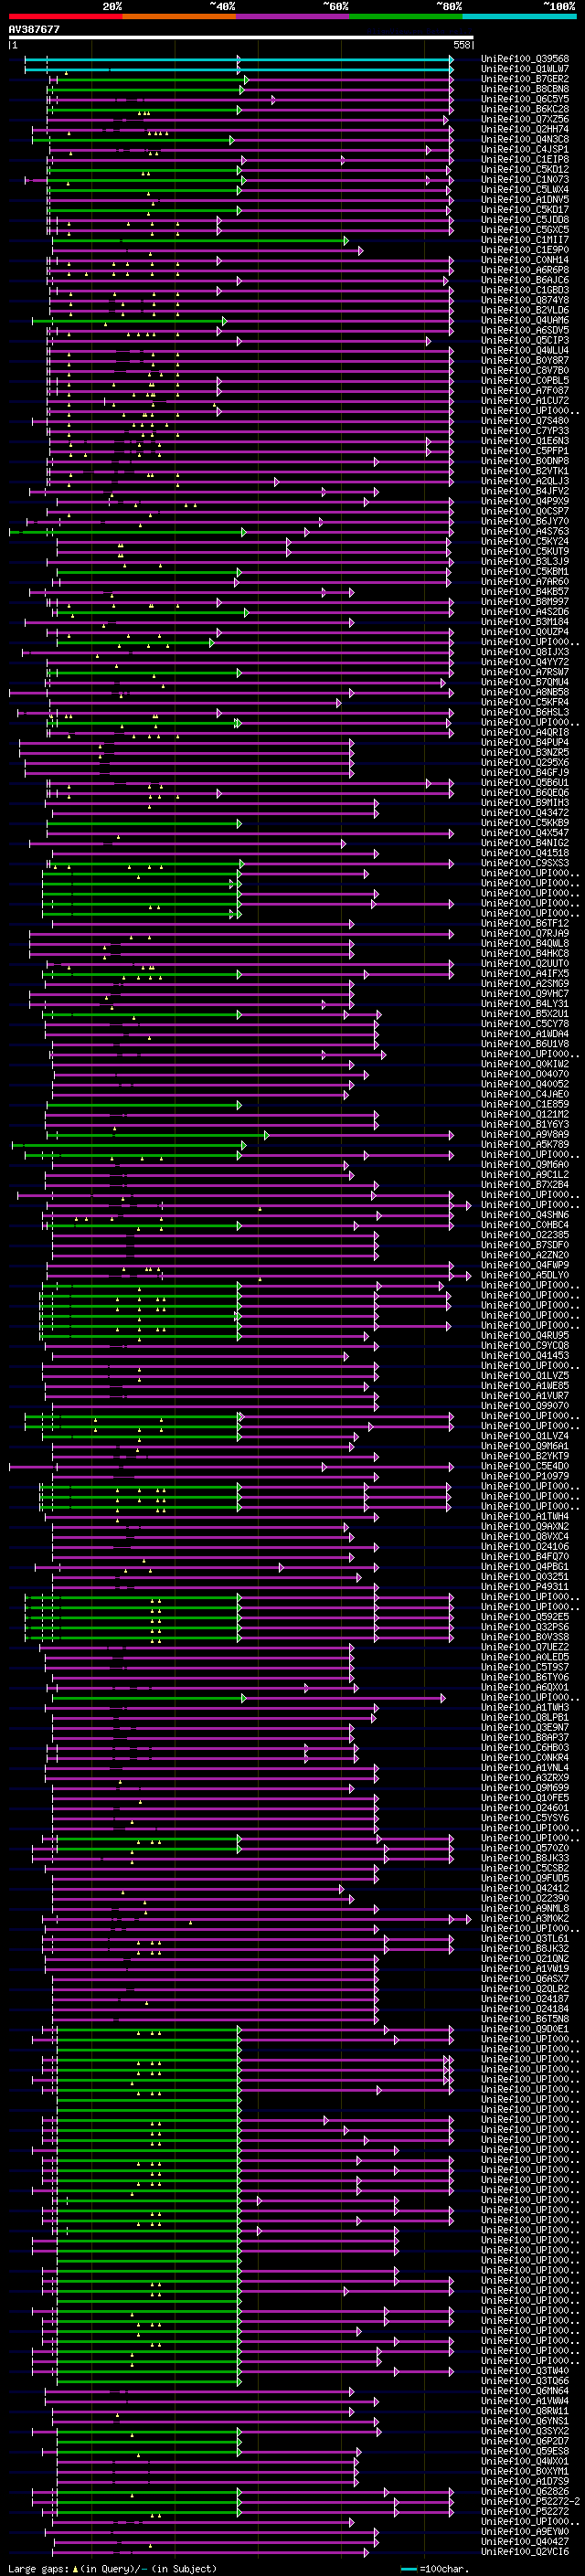
Task: Select hit label UniRef100_B4JFV2
Action: (x=524, y=491)
